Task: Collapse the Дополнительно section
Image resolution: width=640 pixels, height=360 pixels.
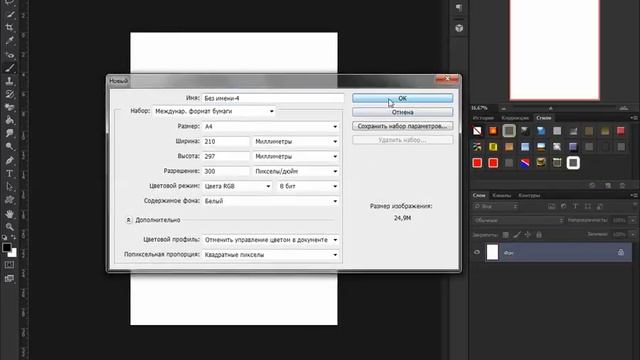Action: pyautogui.click(x=128, y=220)
